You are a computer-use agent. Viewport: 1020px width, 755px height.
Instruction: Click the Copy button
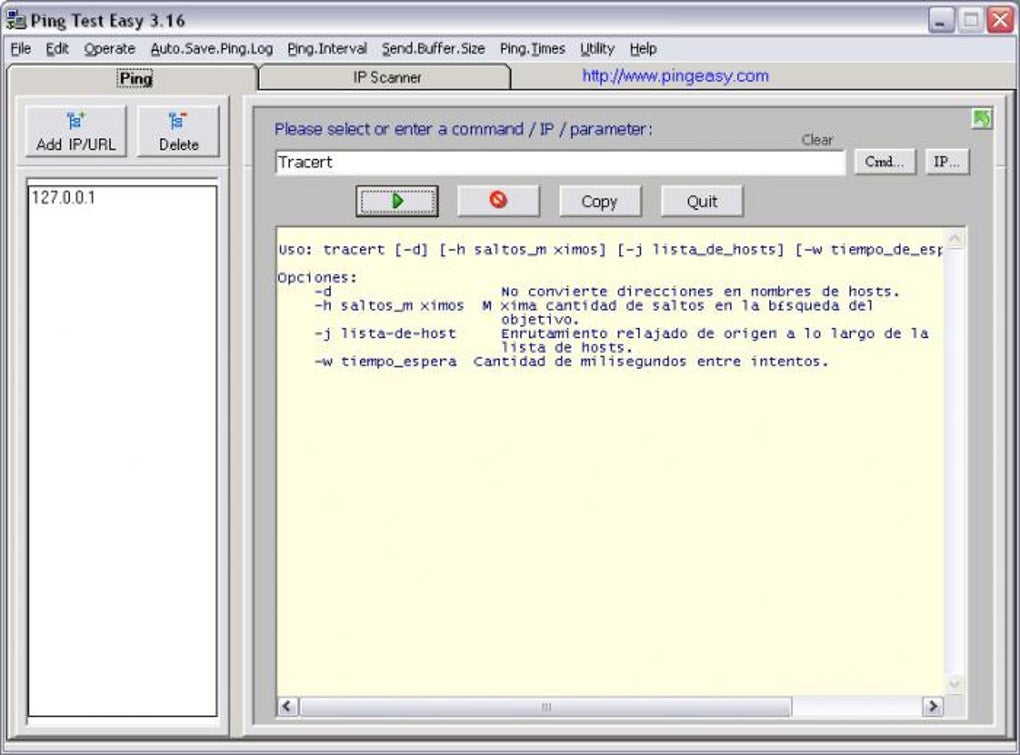pos(599,201)
